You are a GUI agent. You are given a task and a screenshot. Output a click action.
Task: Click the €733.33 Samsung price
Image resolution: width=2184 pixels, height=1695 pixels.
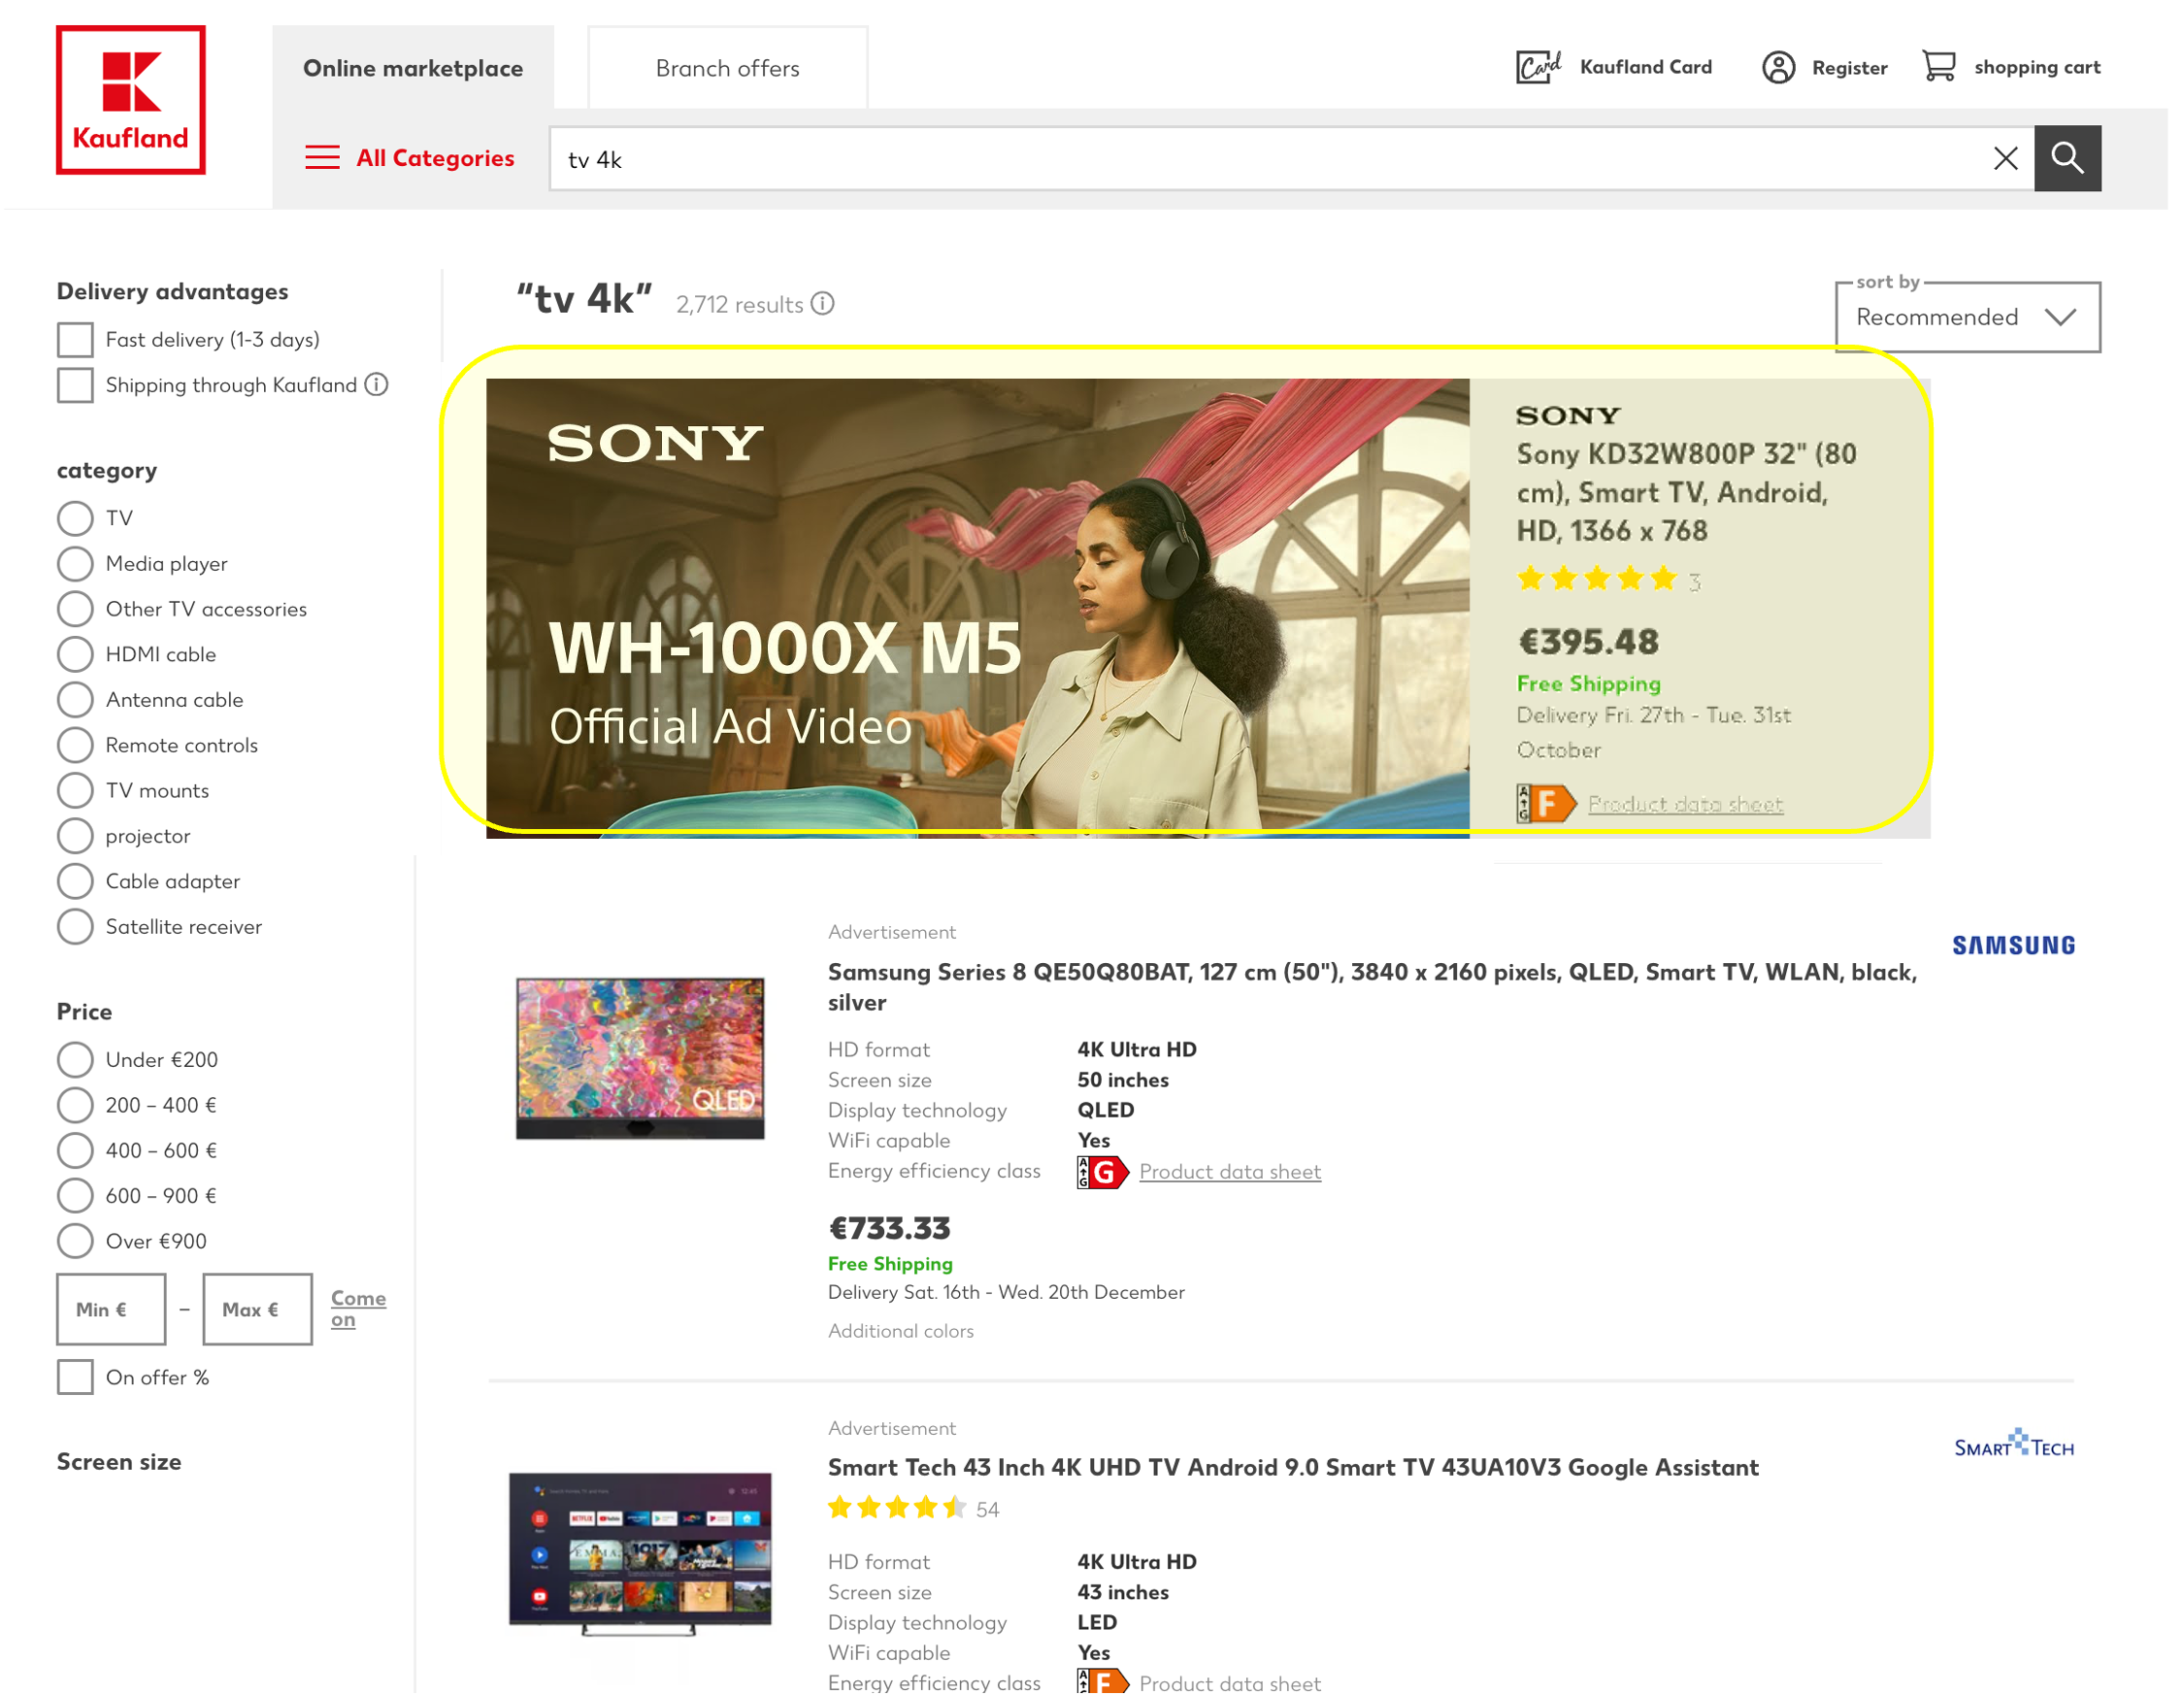(891, 1229)
